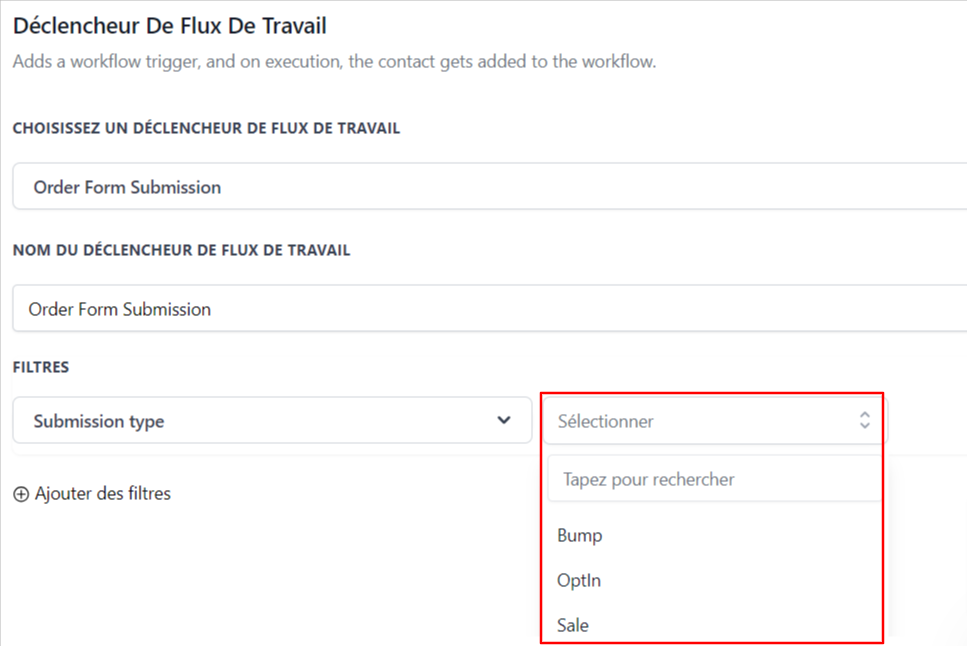Click the plus circle icon beside Ajouter des filtres
The width and height of the screenshot is (967, 646).
[x=21, y=494]
